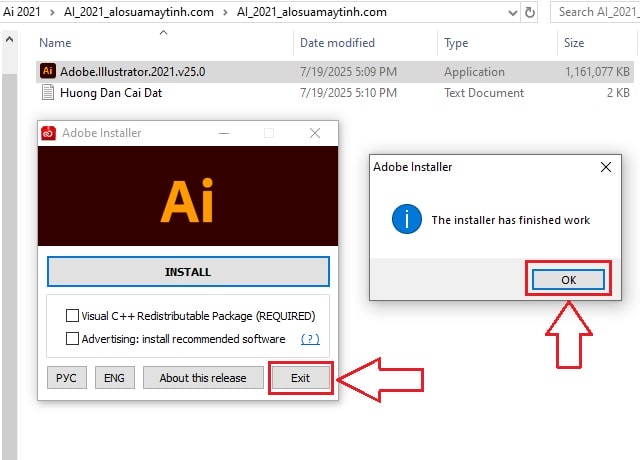Viewport: 640px width, 460px height.
Task: Sort files by Size column
Action: pyautogui.click(x=573, y=43)
